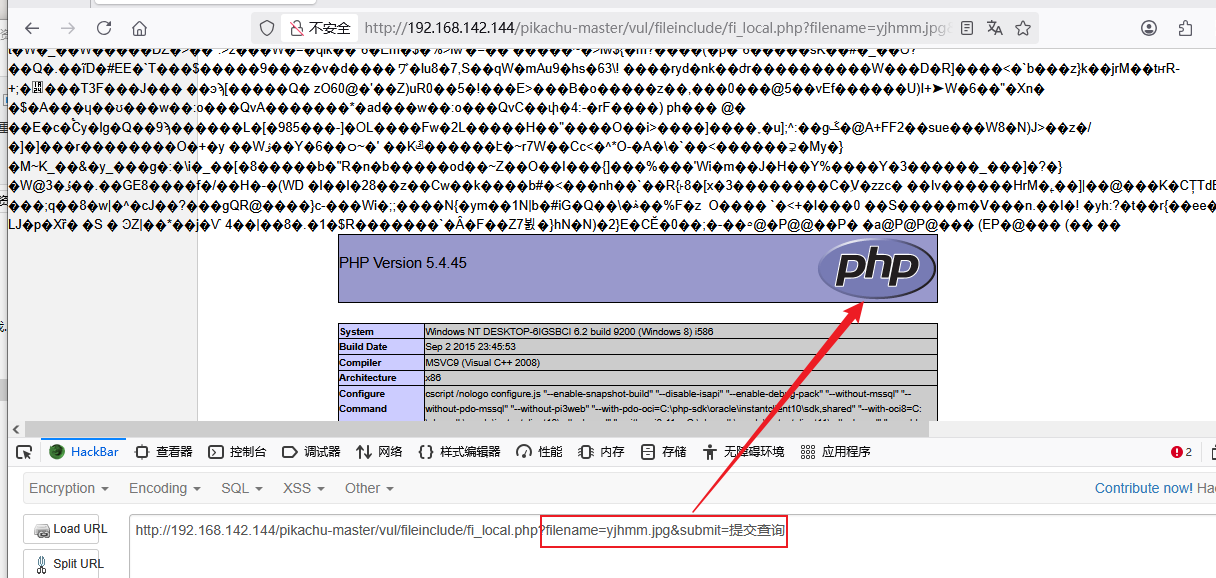Open the 控制台 console tab

point(237,452)
